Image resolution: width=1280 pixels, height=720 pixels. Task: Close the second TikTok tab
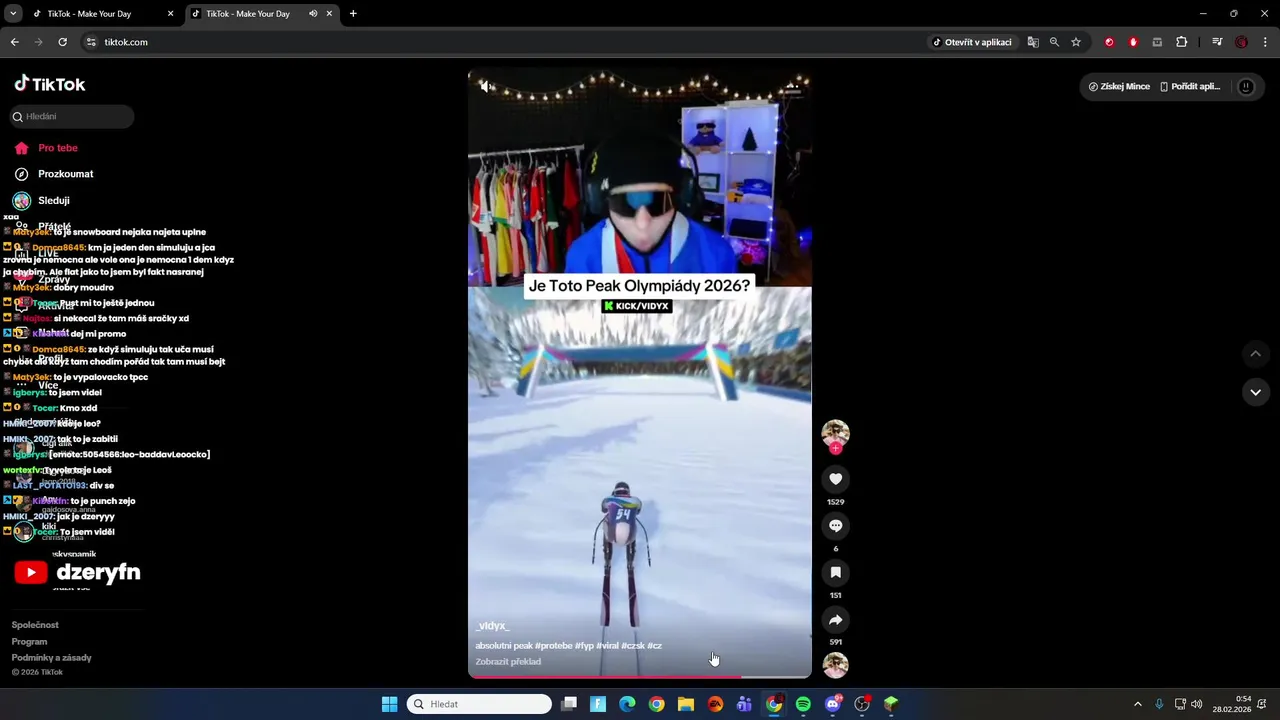[x=329, y=14]
